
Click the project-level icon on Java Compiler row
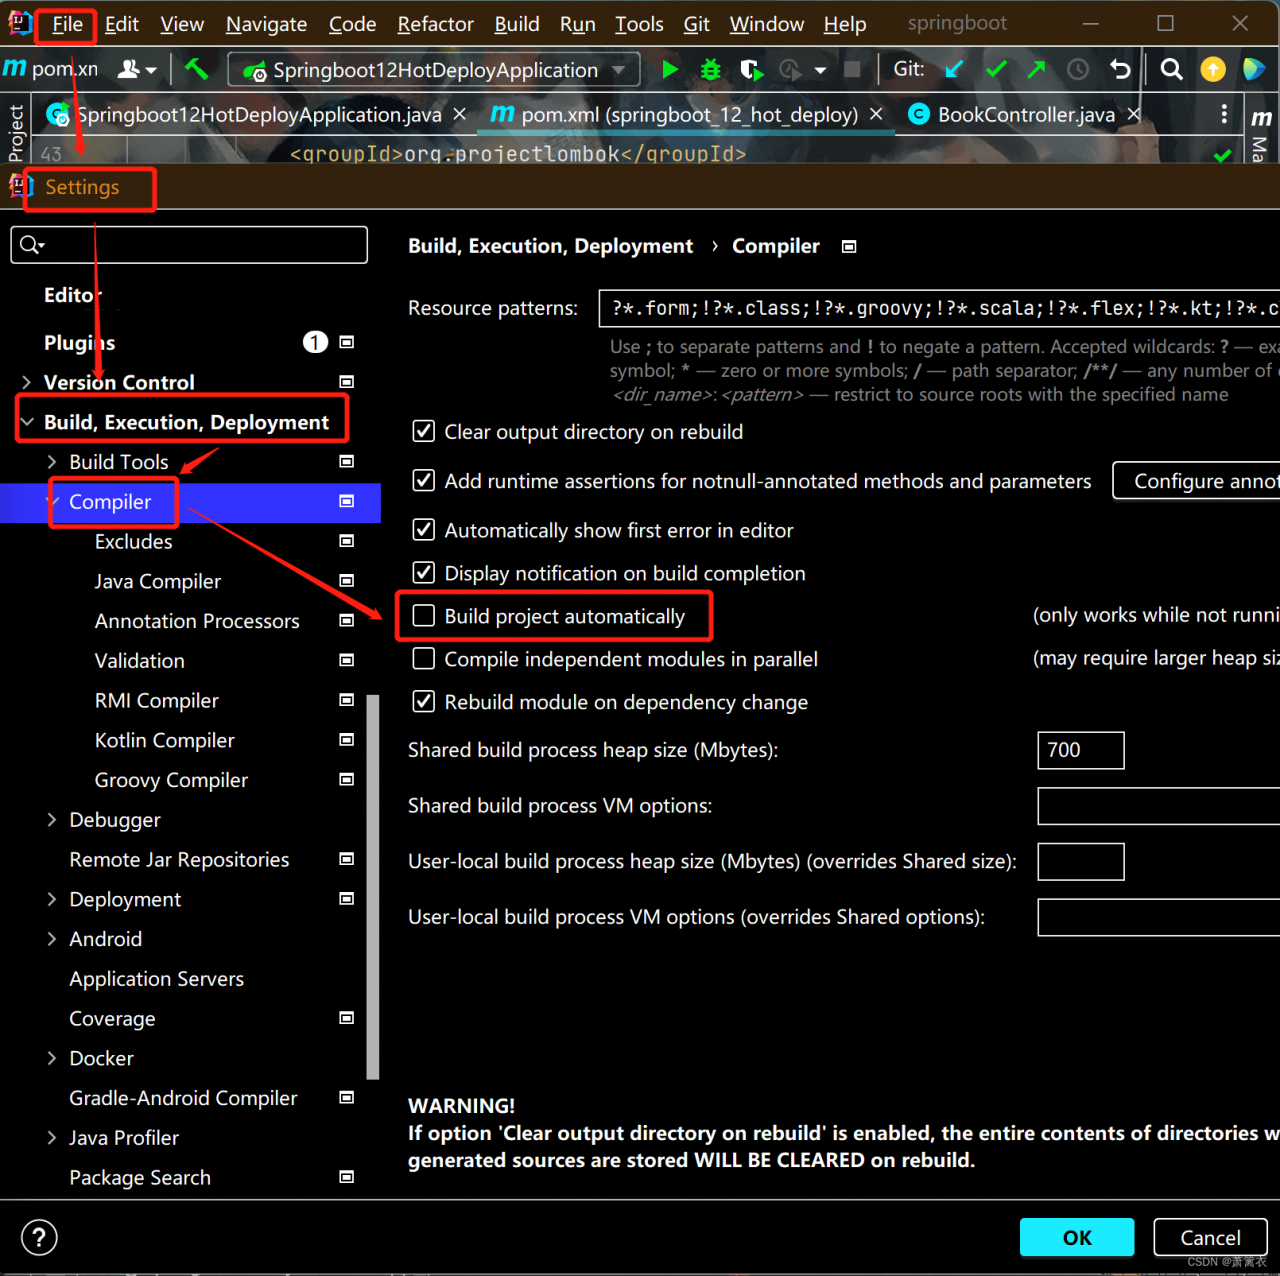pos(347,581)
